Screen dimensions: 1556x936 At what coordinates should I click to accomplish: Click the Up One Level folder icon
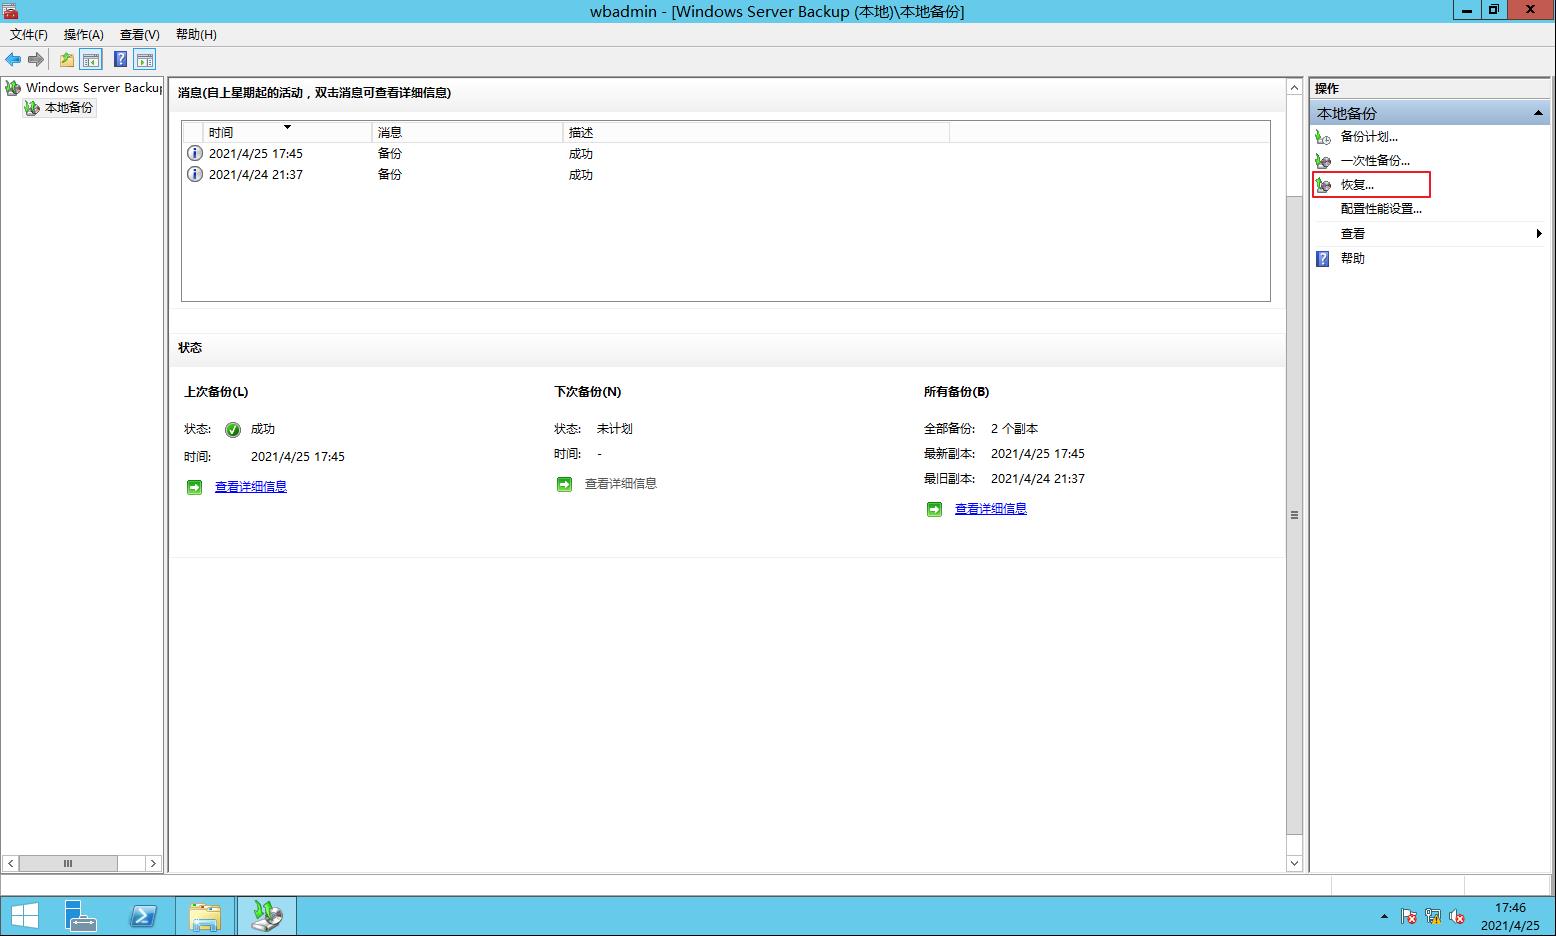coord(66,60)
